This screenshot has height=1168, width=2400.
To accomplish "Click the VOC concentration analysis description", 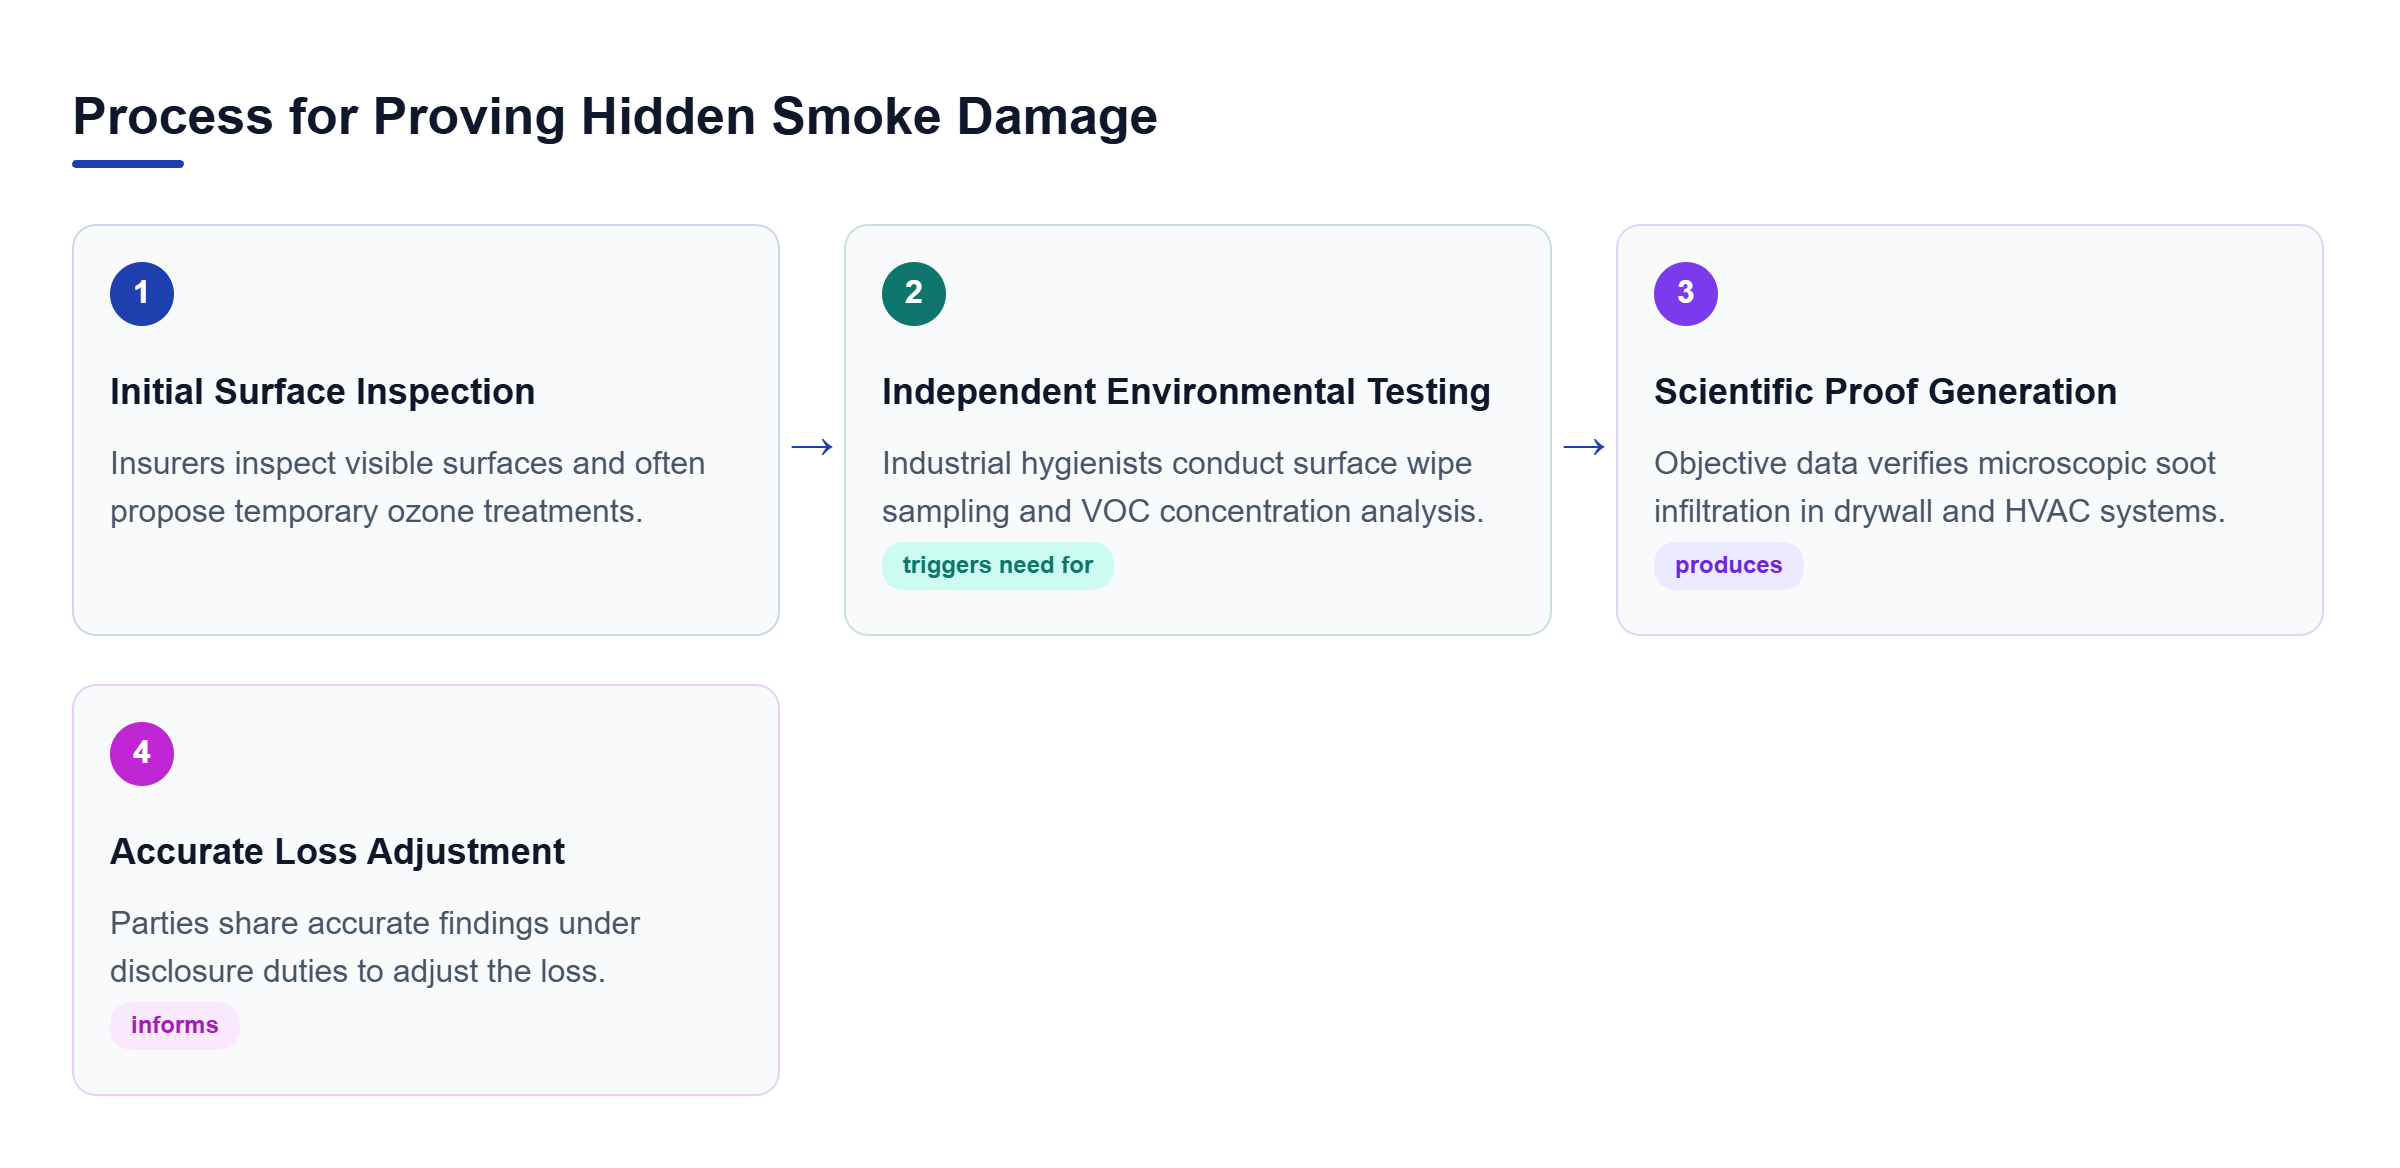I will click(1183, 488).
